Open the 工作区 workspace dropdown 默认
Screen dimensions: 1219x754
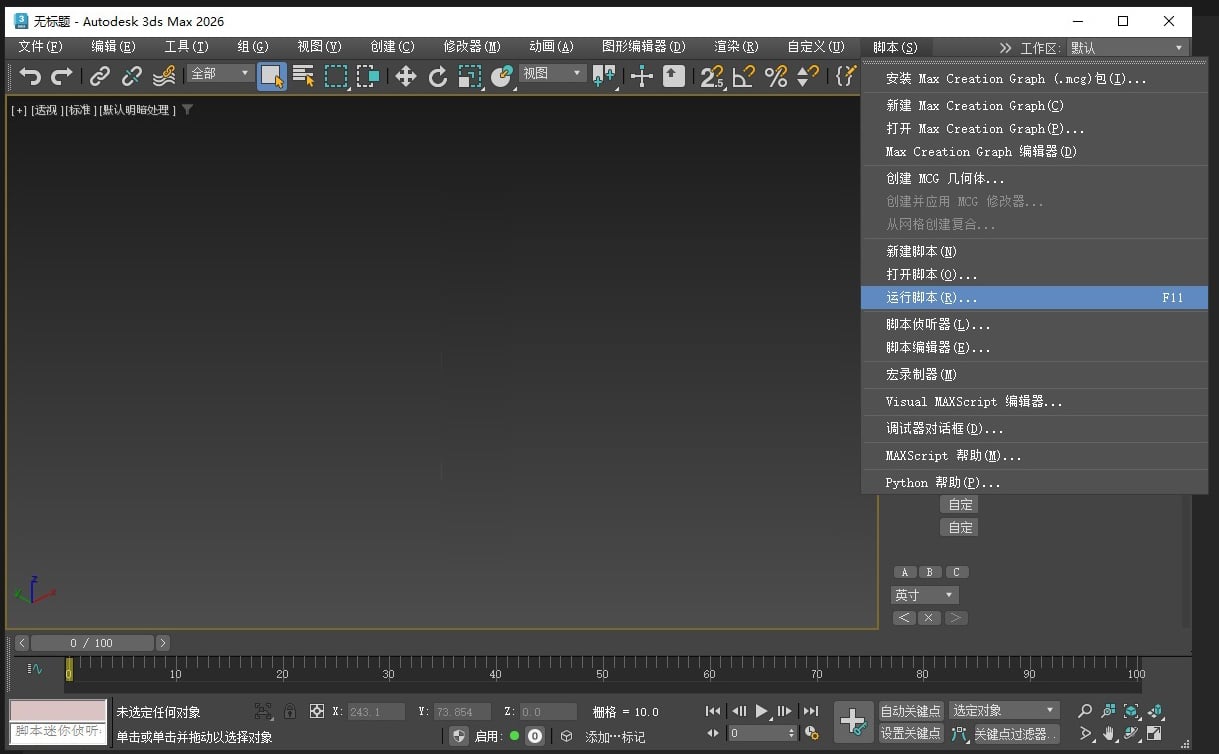pos(1127,48)
